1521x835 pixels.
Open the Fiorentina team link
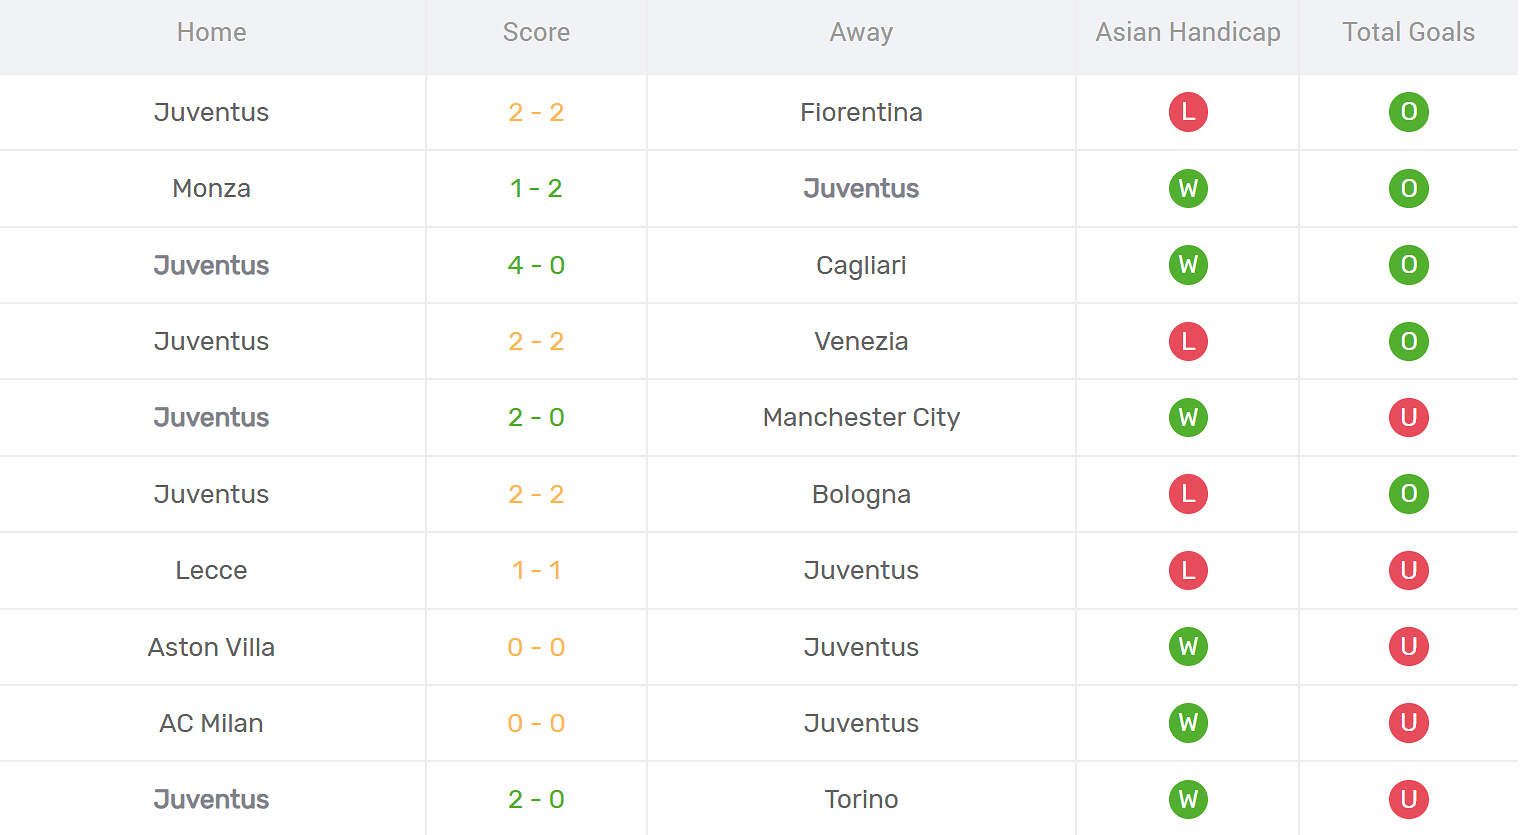861,112
